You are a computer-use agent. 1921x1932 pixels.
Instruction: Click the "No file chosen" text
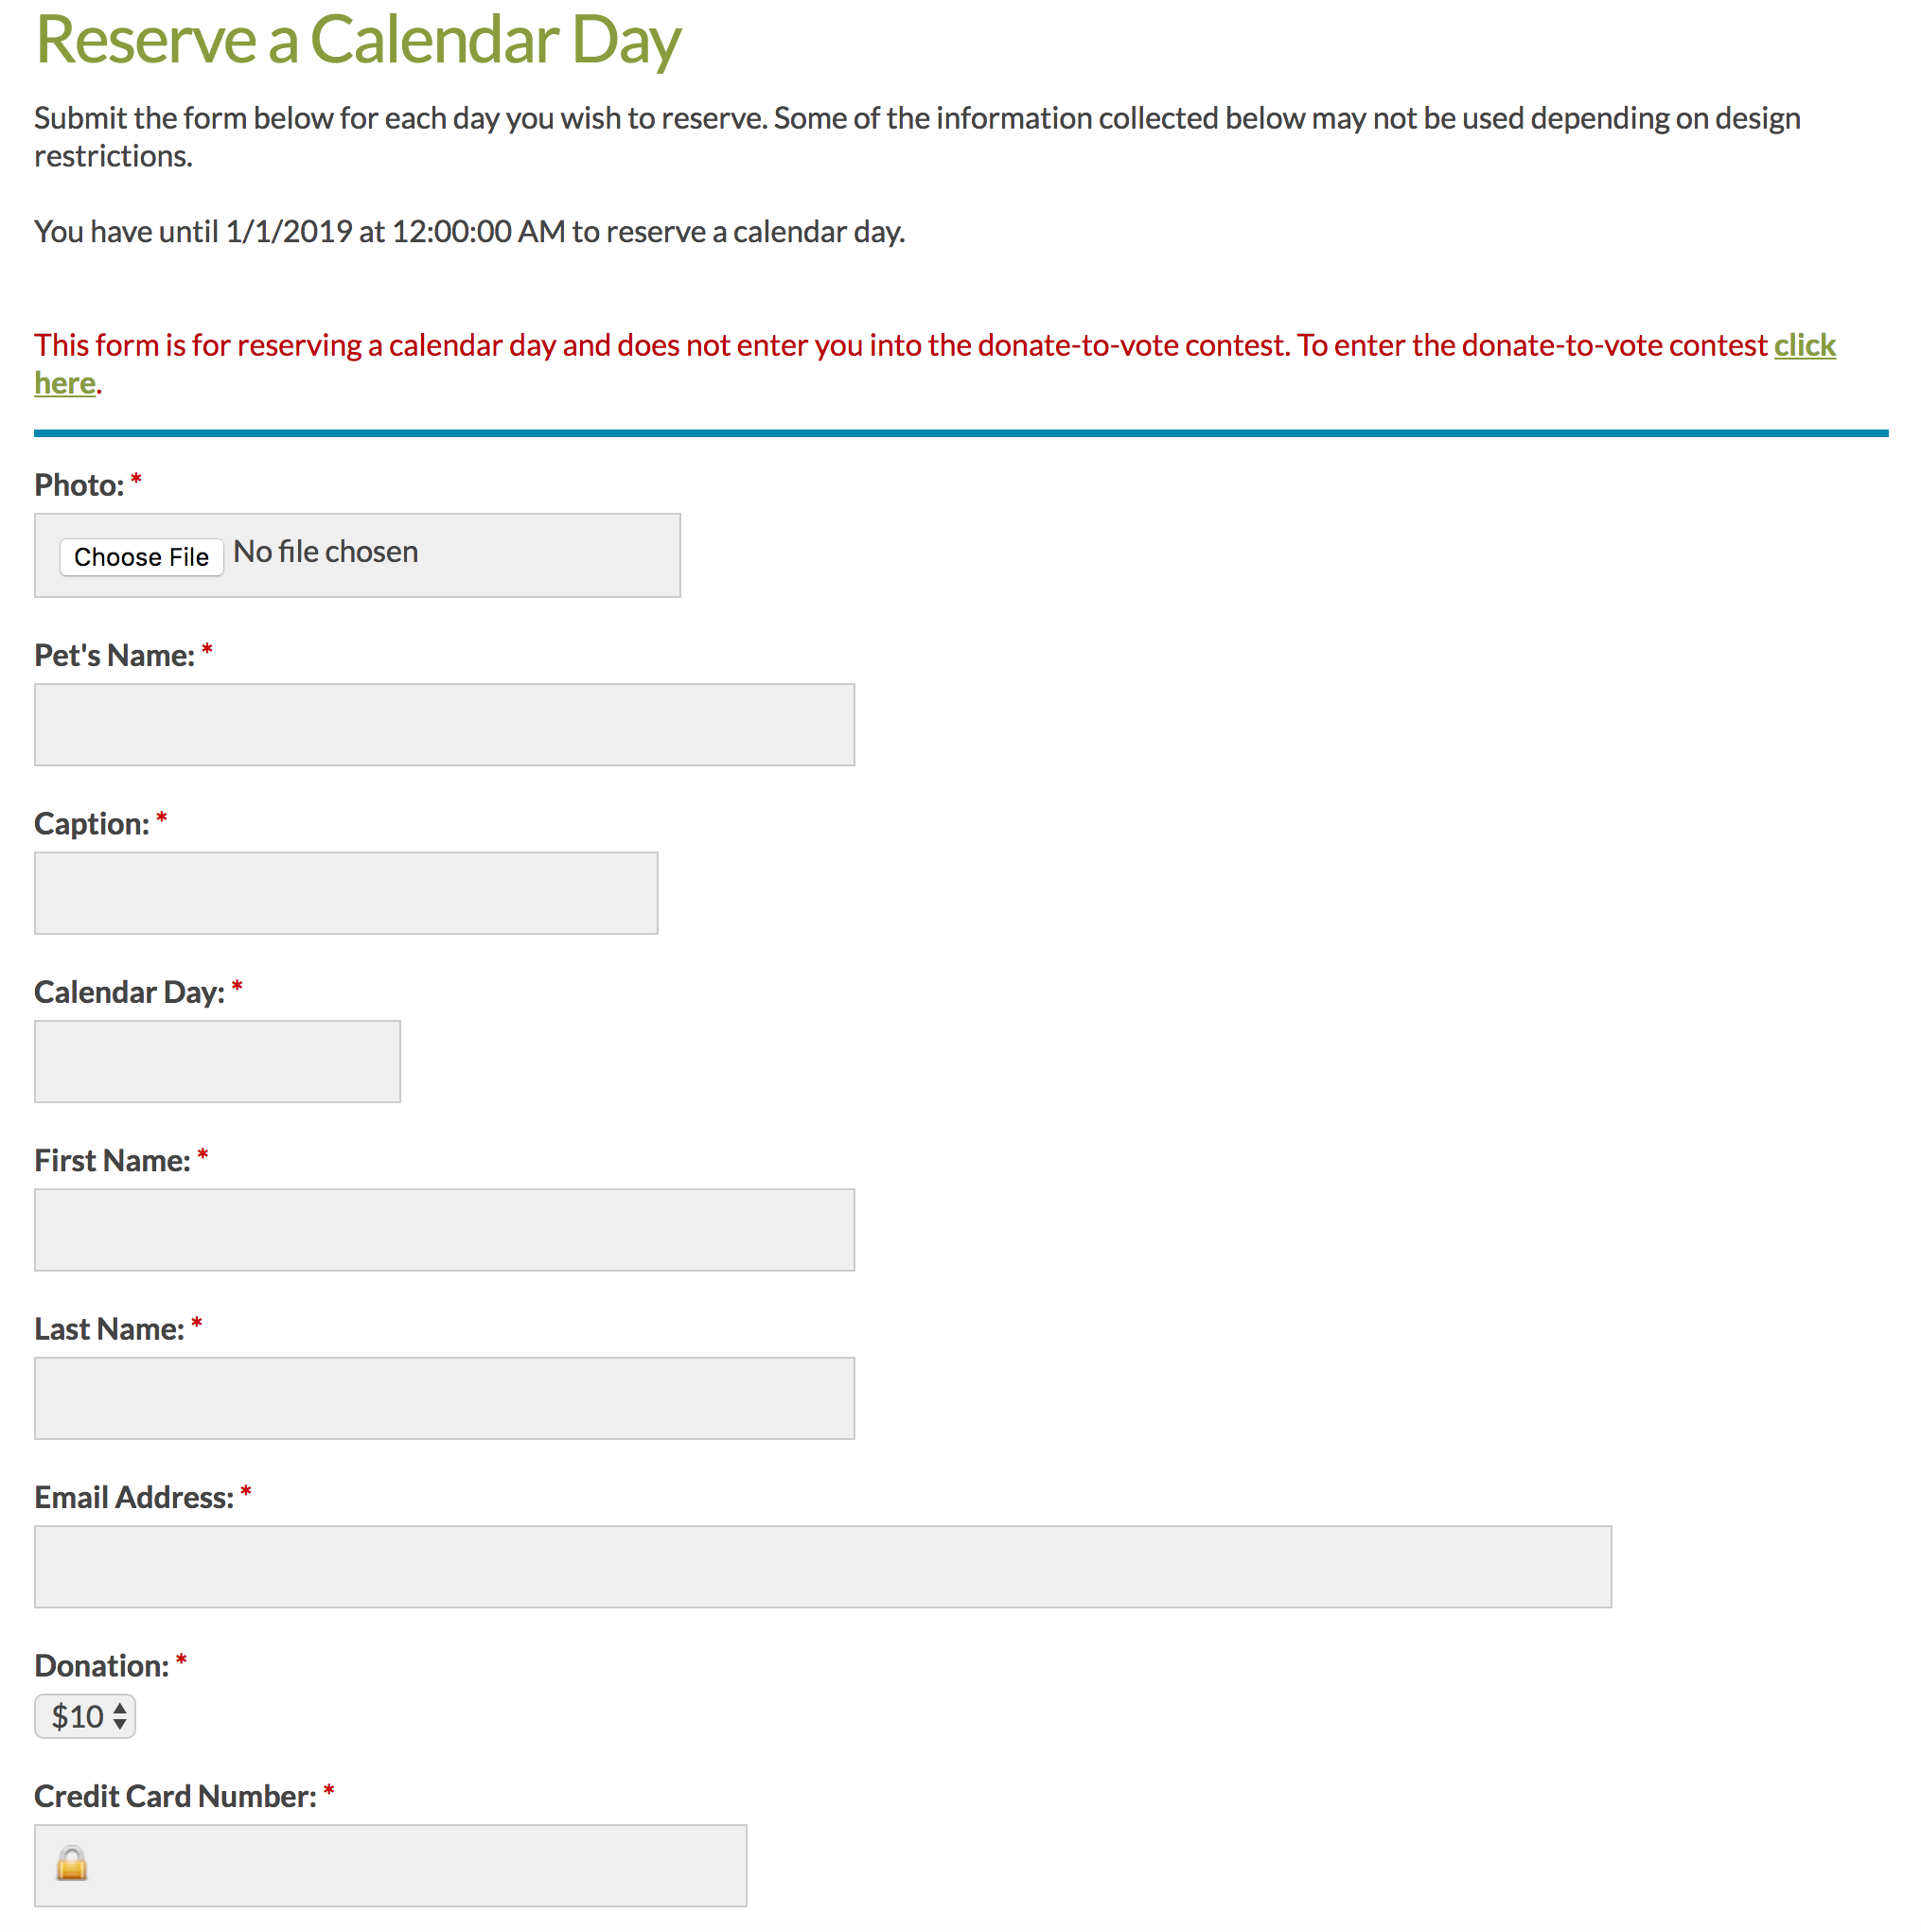(326, 552)
